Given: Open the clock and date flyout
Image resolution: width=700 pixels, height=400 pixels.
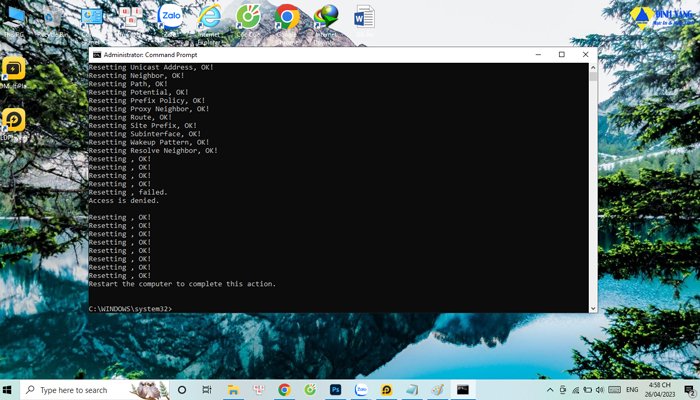Looking at the screenshot, I should click(662, 389).
